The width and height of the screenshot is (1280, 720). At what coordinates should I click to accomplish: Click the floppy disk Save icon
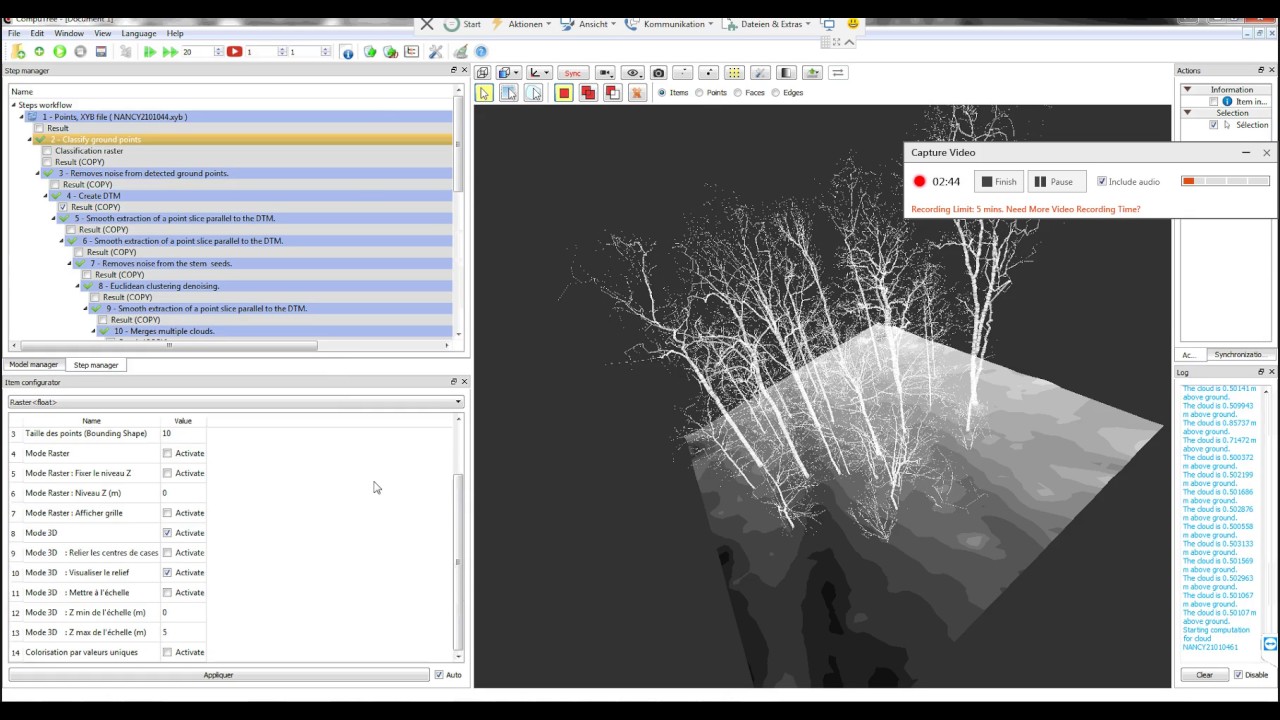[x=101, y=52]
